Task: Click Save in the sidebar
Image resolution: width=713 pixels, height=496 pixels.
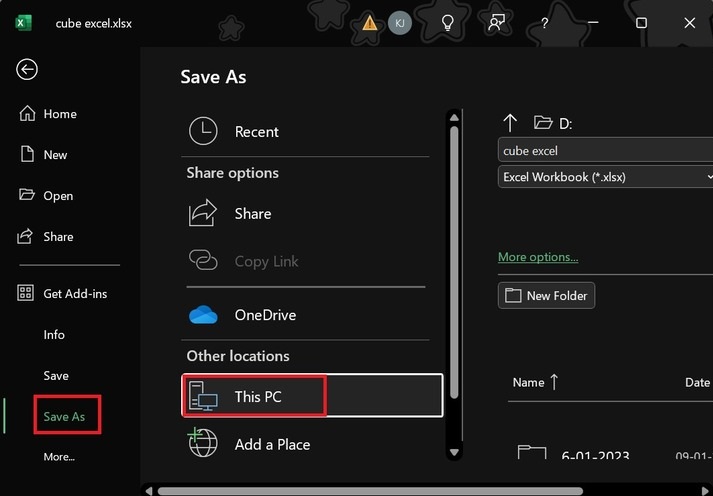Action: 56,376
